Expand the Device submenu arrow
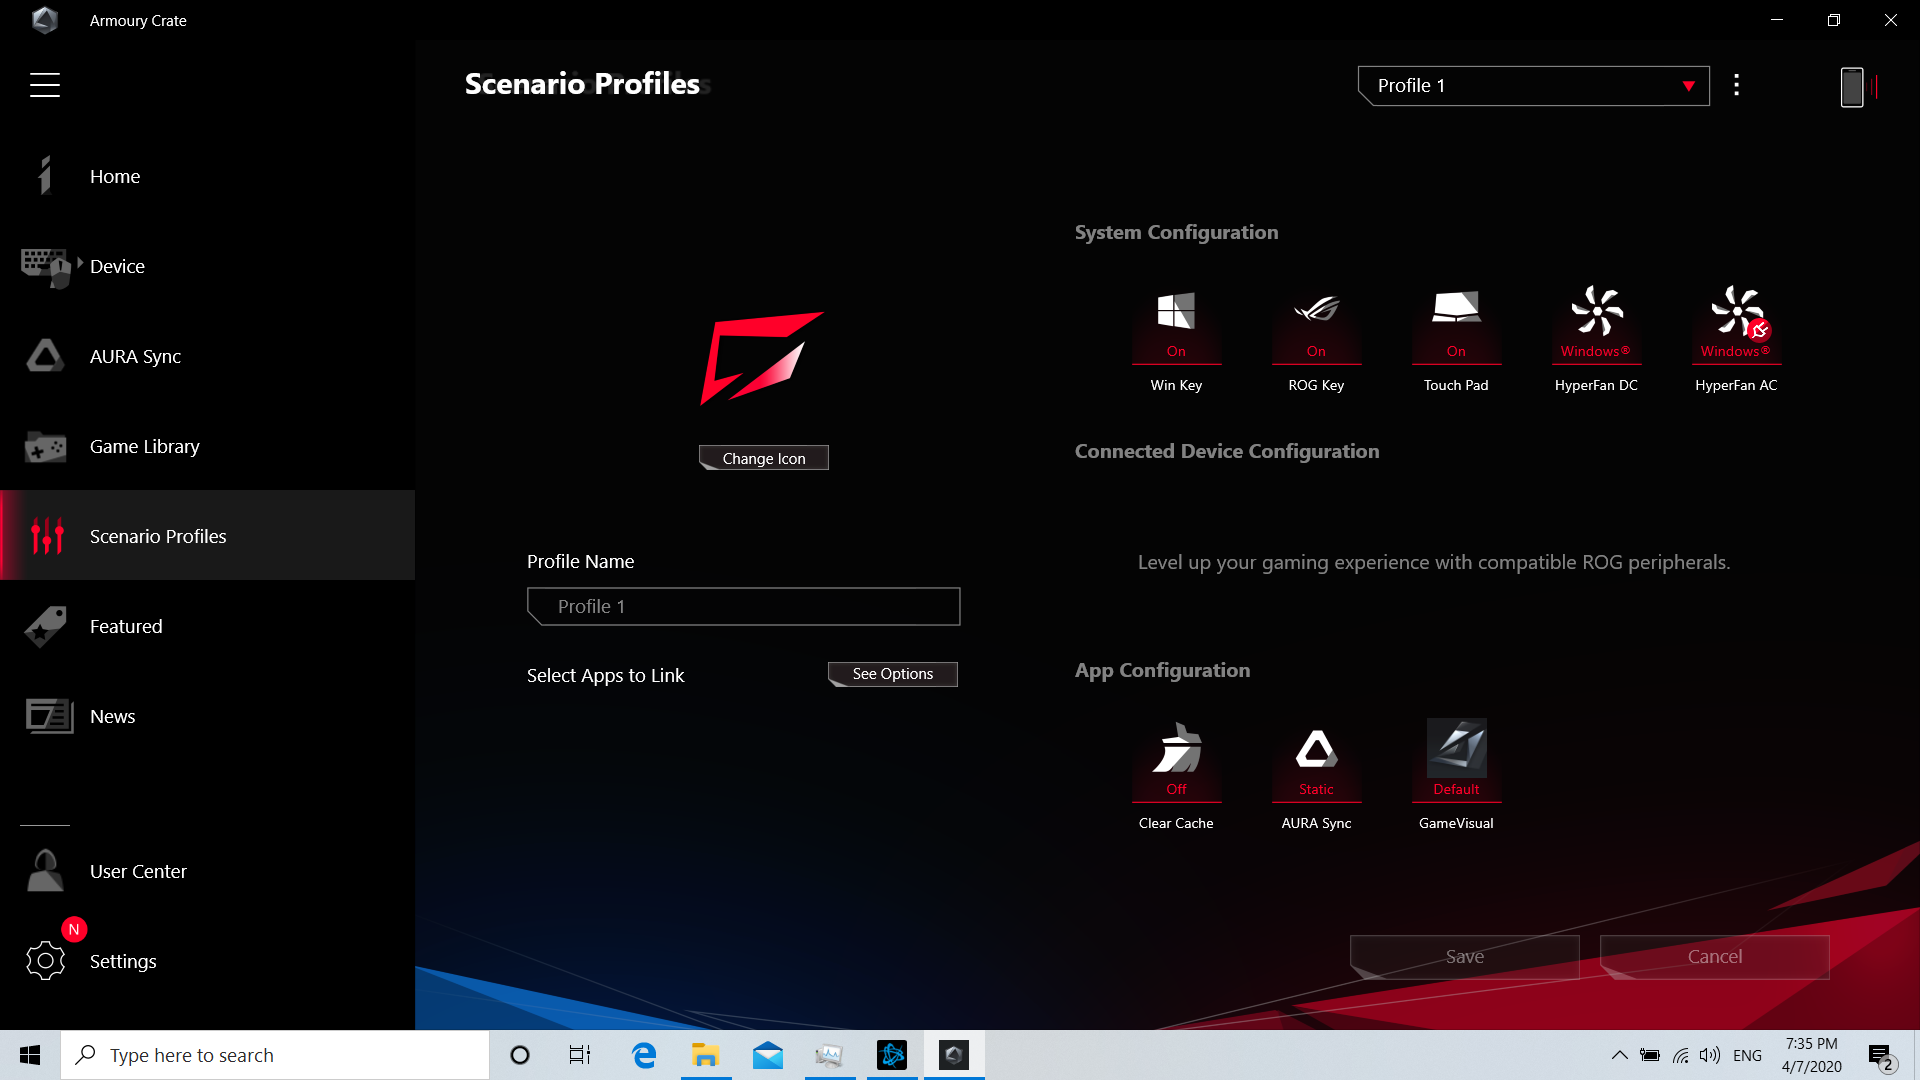The height and width of the screenshot is (1080, 1920). [80, 262]
